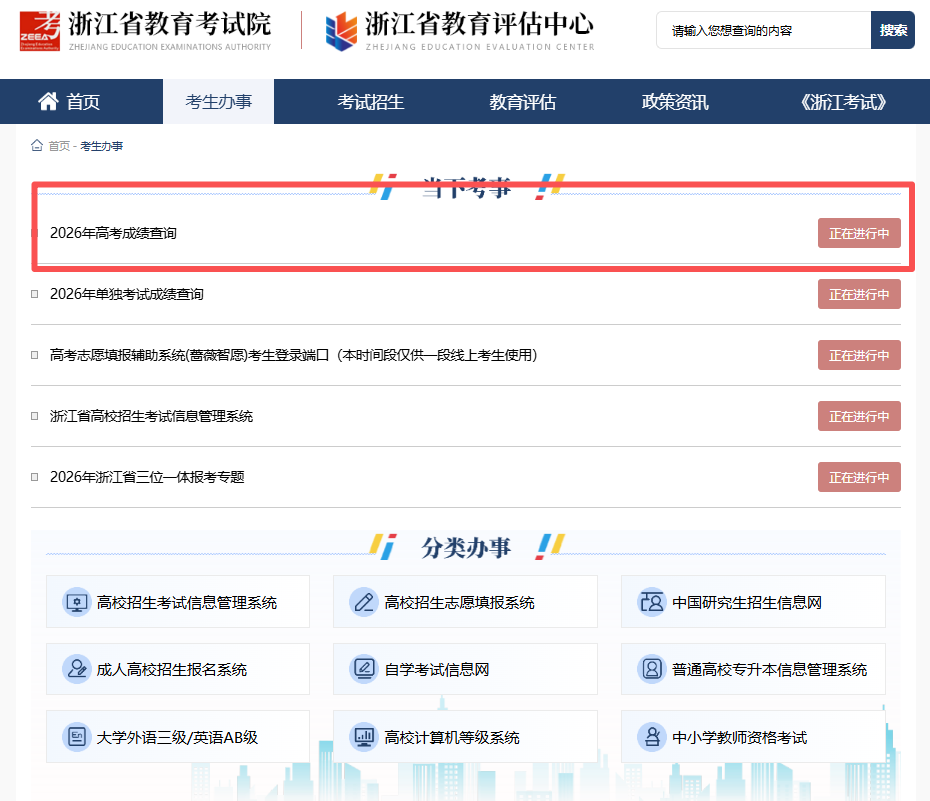This screenshot has width=930, height=801.
Task: Click the 大学外语三级/英语AB级 icon
Action: [77, 737]
